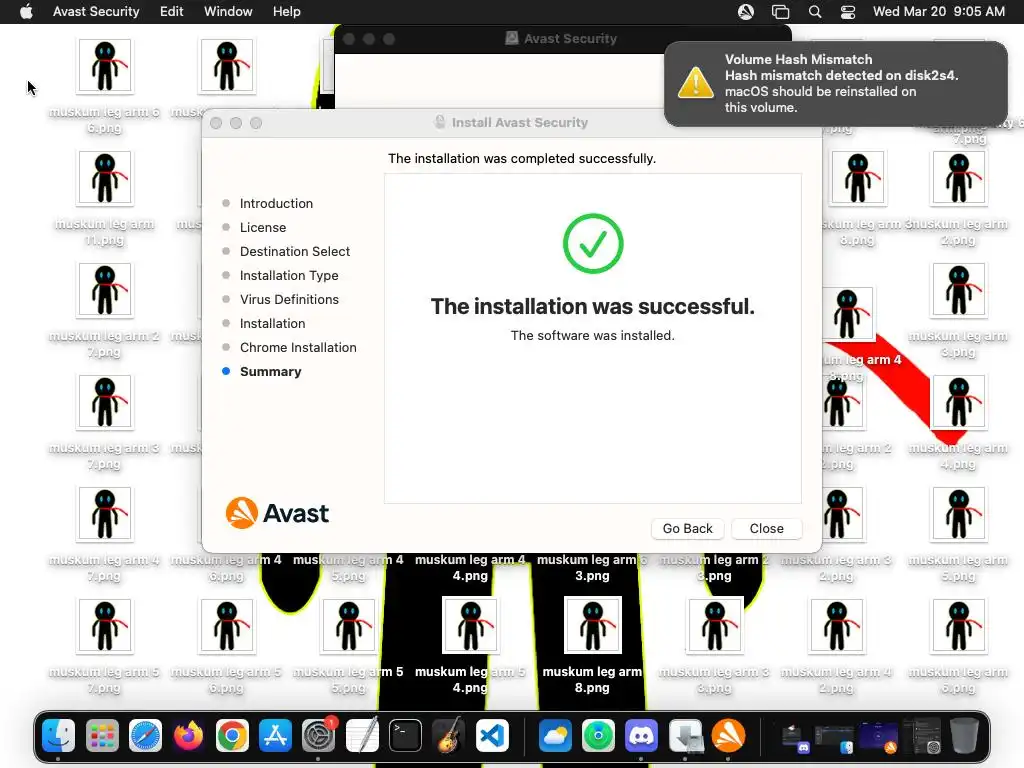The height and width of the screenshot is (768, 1024).
Task: Select the Chrome Installation step
Action: point(298,347)
